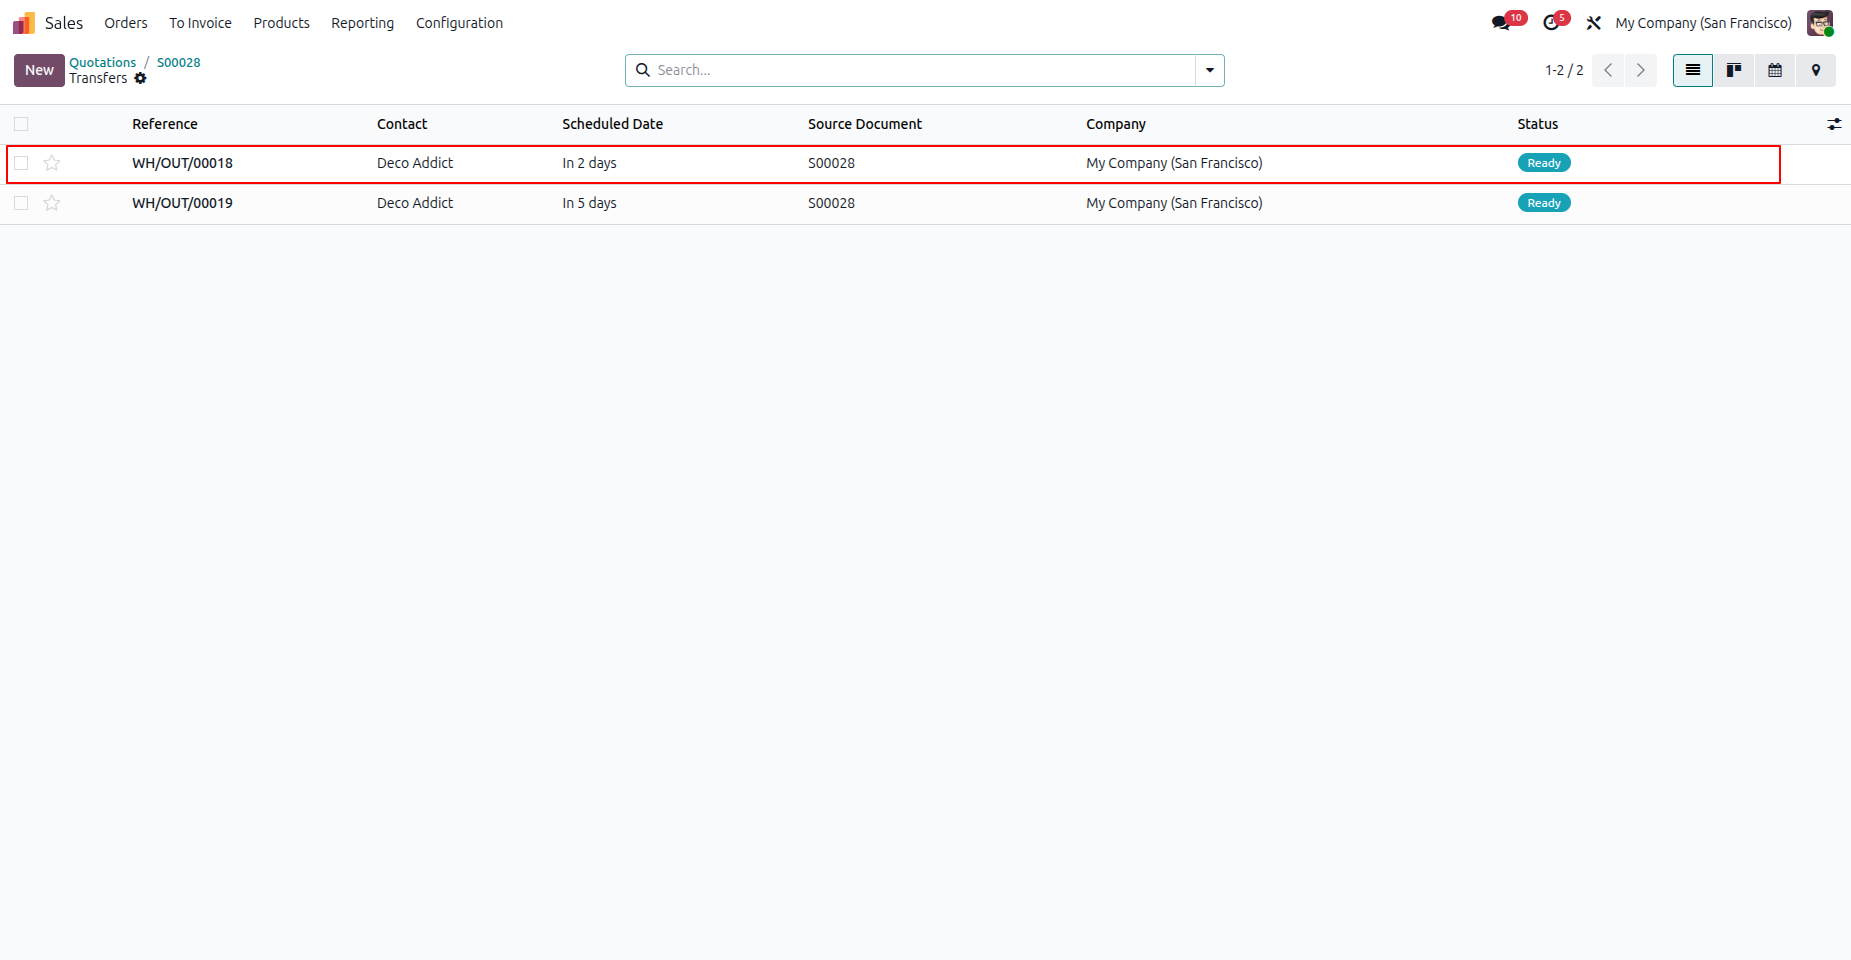Open the Configuration menu
The width and height of the screenshot is (1851, 960).
[x=459, y=23]
